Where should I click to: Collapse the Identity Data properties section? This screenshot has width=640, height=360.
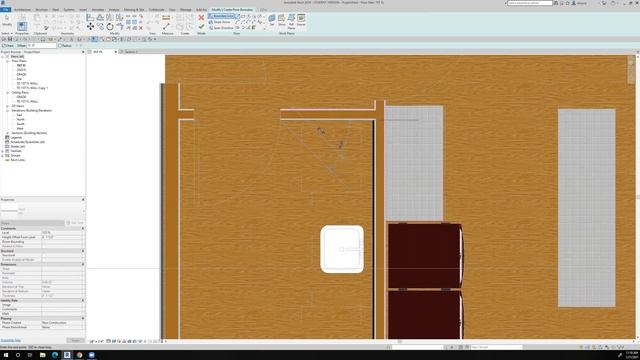pos(83,300)
